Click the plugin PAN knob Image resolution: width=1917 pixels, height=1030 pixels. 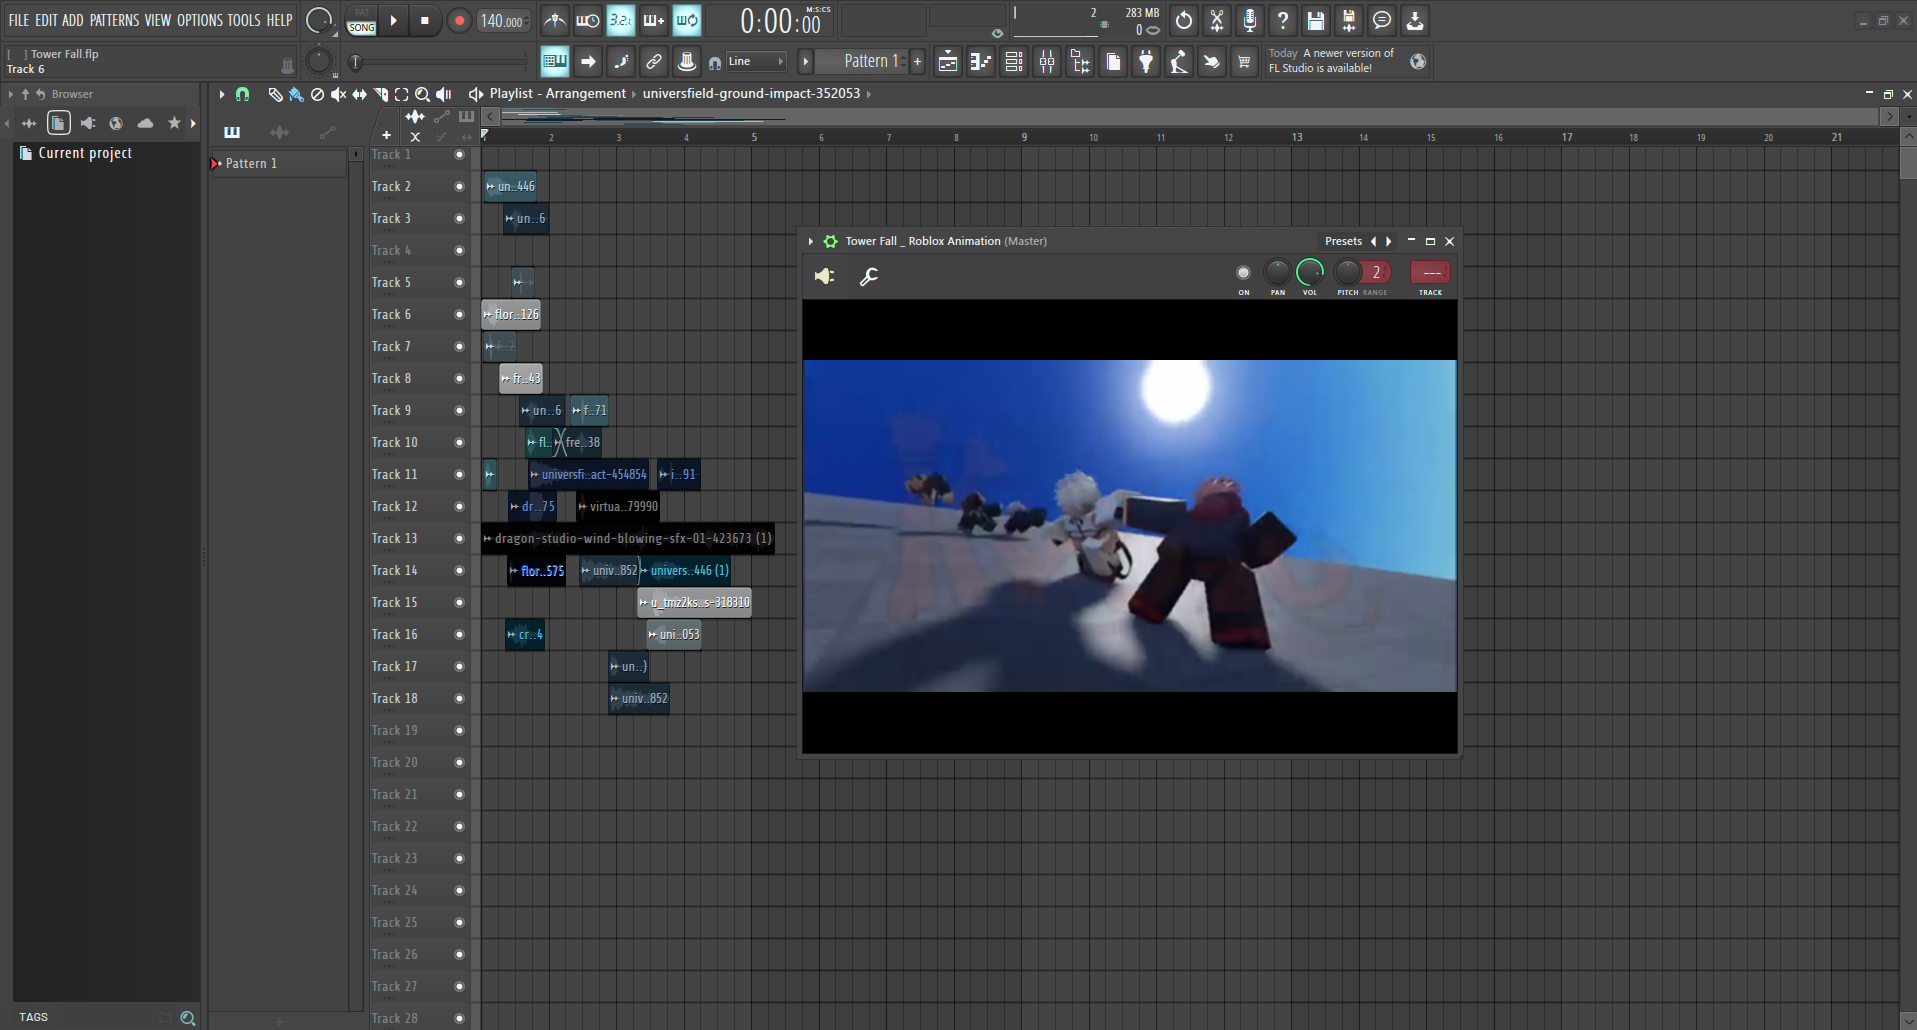coord(1277,272)
